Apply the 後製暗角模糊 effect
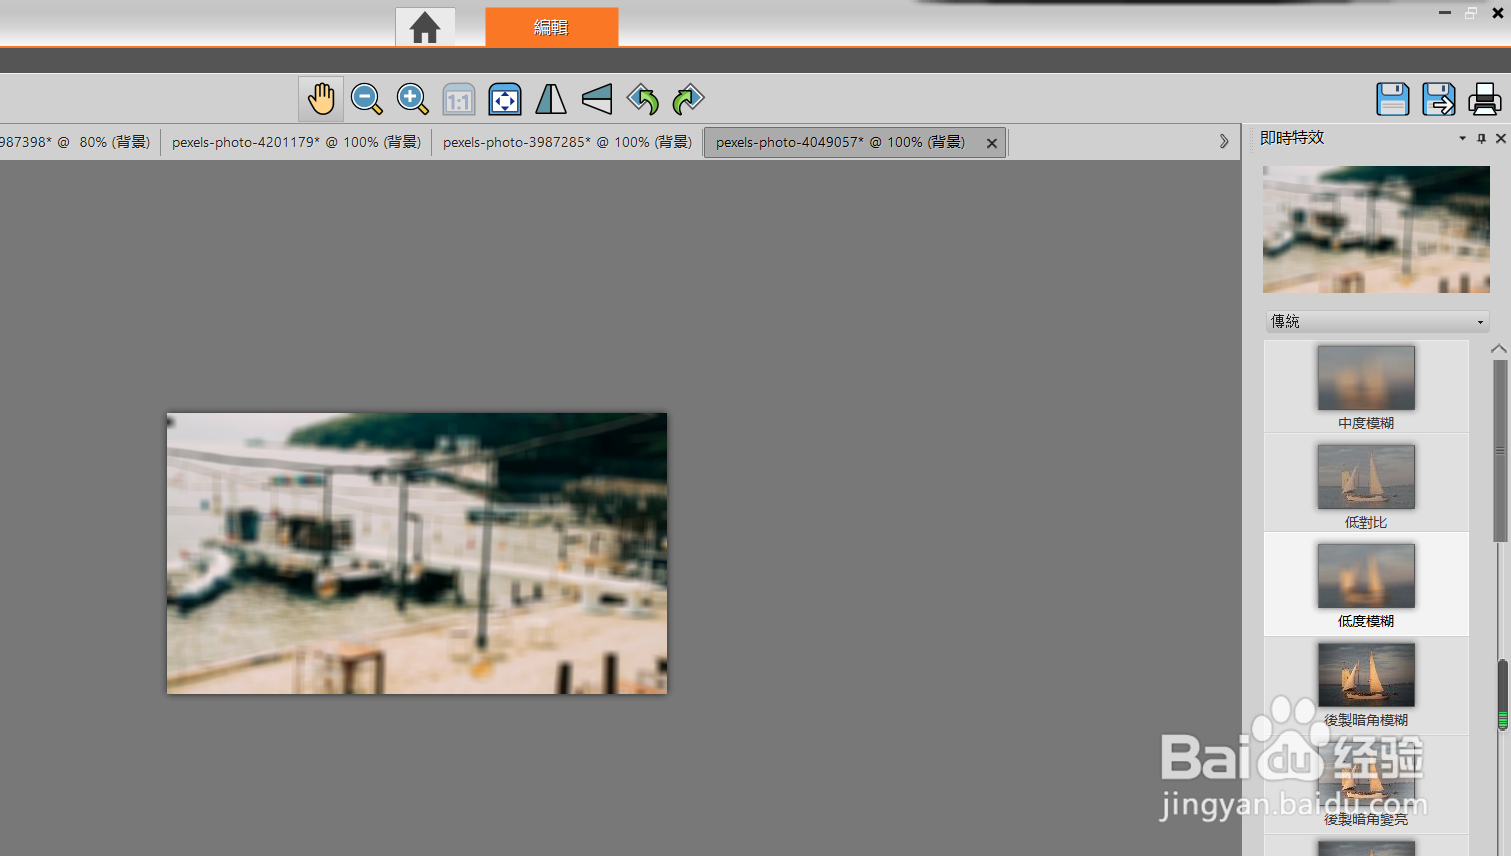This screenshot has width=1511, height=856. pos(1366,685)
